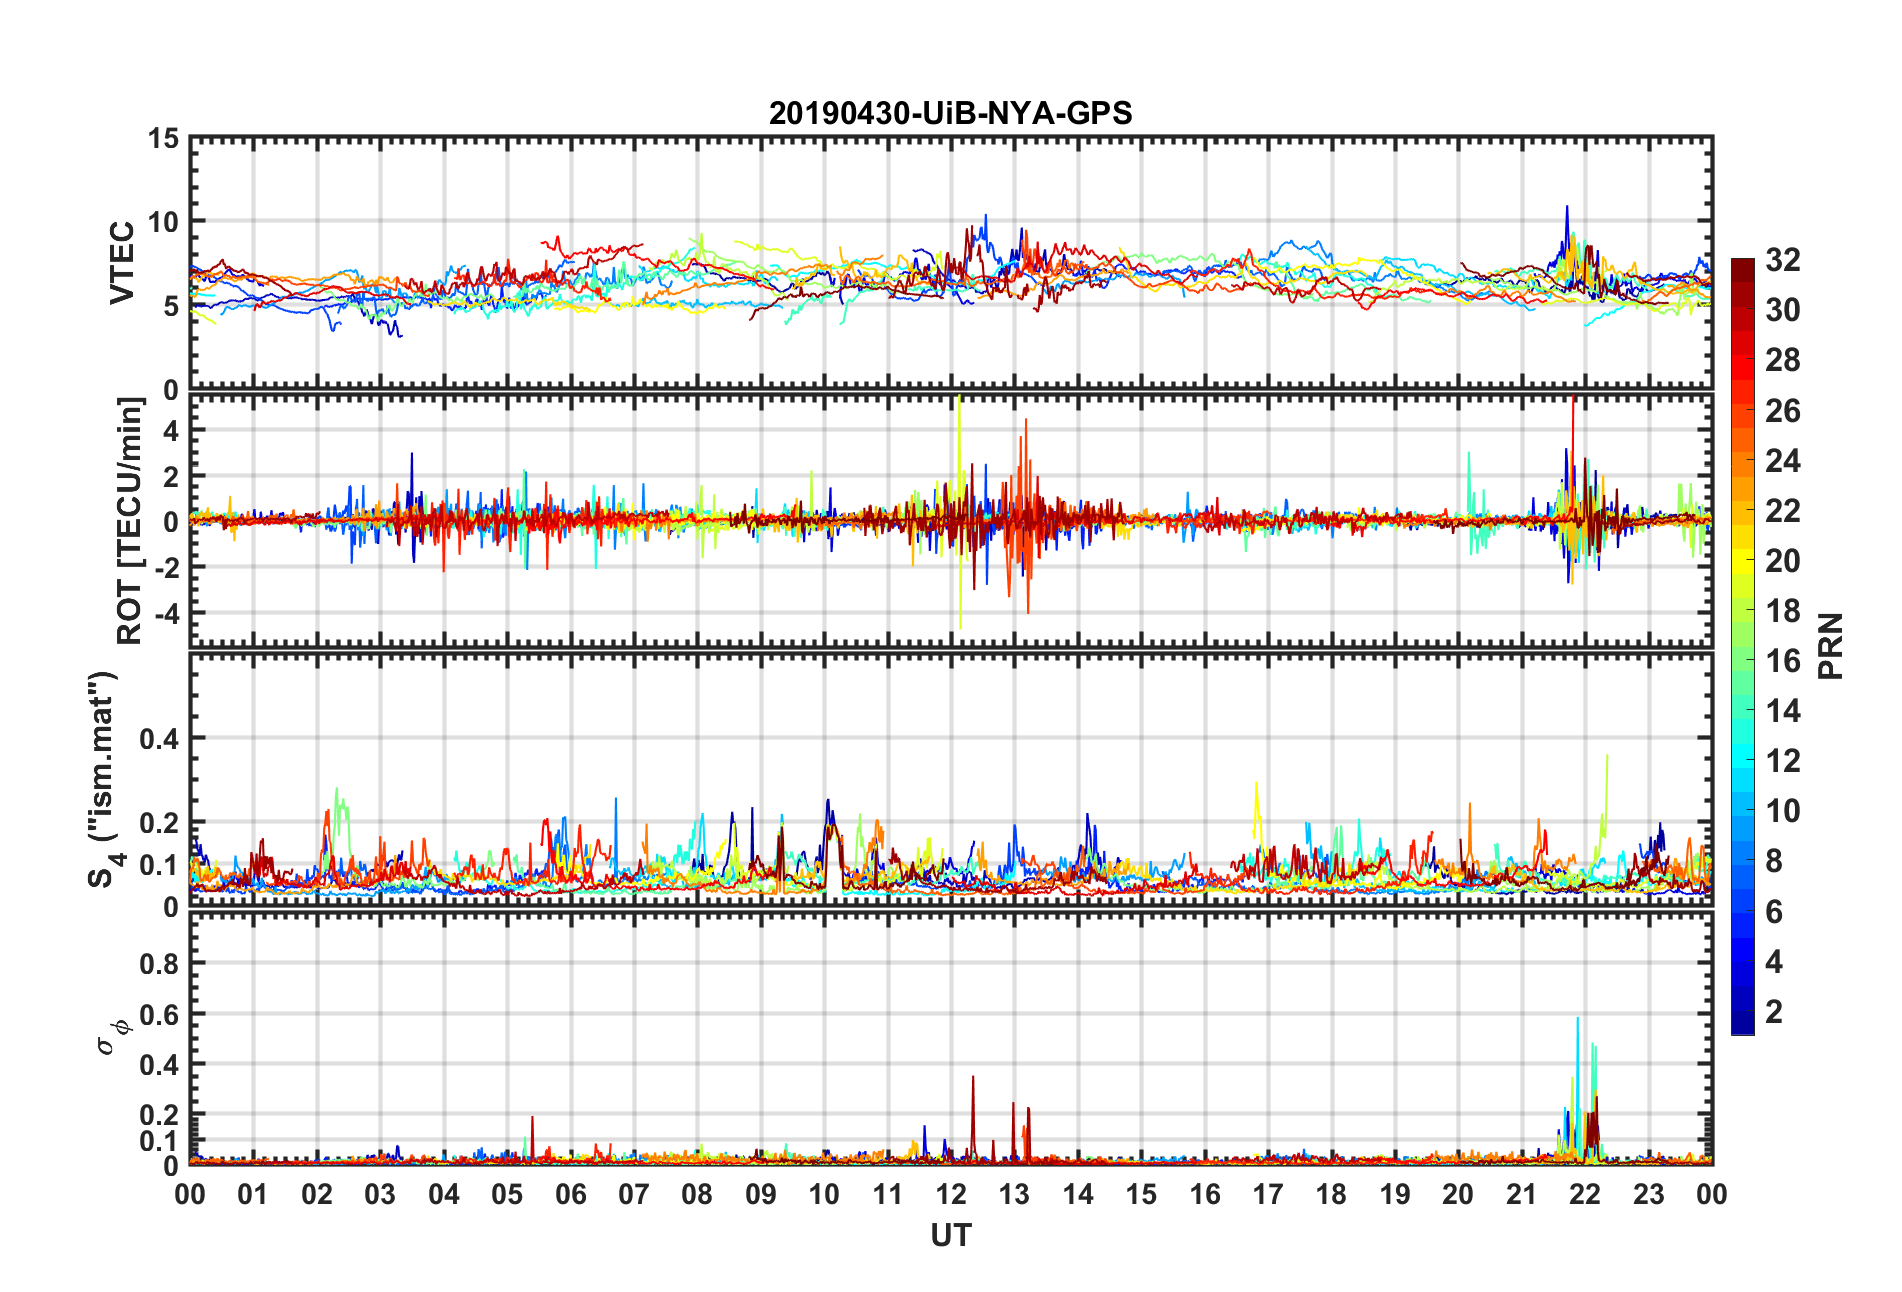Click colorbar tick value 32
This screenshot has height=1292, width=1902.
[x=1783, y=260]
